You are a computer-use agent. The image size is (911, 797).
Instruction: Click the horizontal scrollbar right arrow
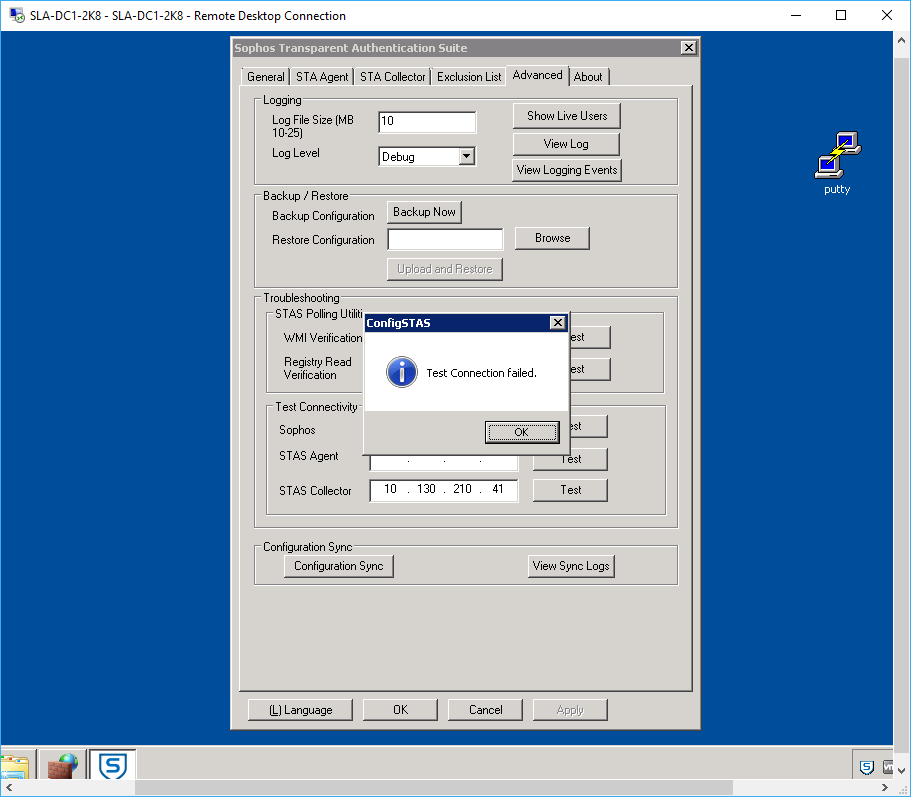click(x=885, y=787)
